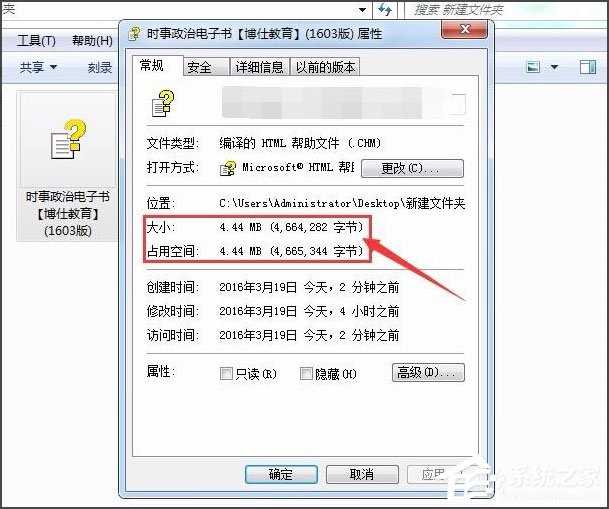Open the address bar history dropdown arrow
This screenshot has width=609, height=509.
(362, 10)
